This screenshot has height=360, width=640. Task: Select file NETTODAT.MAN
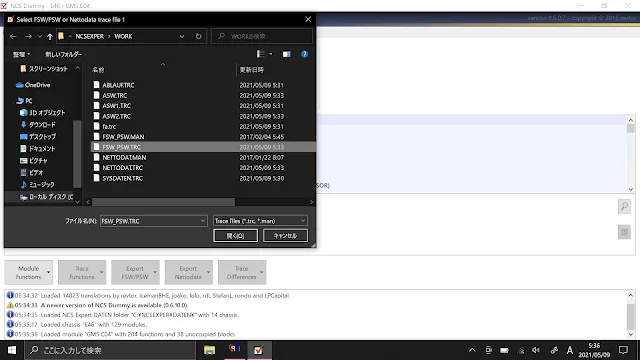(x=124, y=157)
